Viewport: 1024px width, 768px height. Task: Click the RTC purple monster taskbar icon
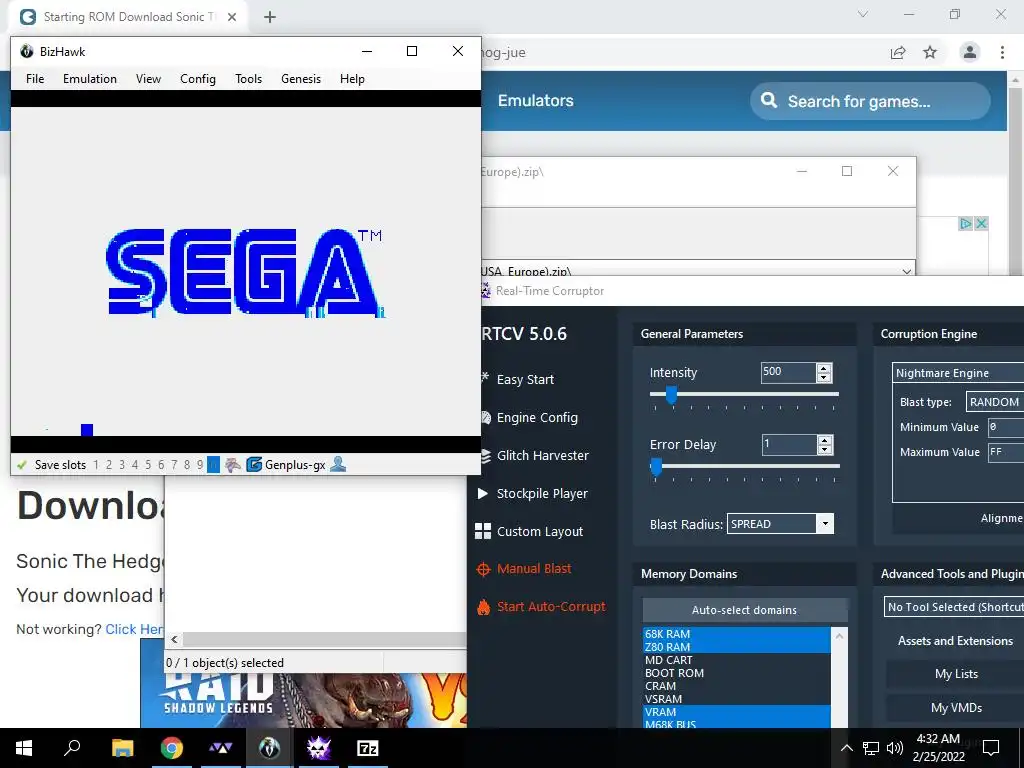319,748
